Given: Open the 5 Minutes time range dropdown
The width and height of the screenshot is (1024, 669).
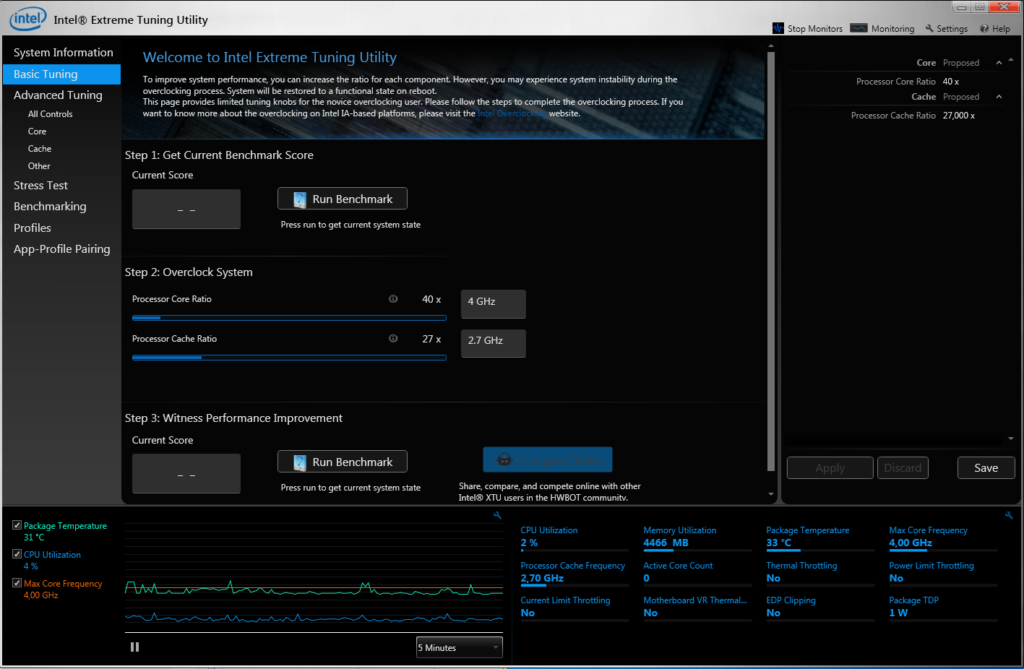Looking at the screenshot, I should pos(459,647).
